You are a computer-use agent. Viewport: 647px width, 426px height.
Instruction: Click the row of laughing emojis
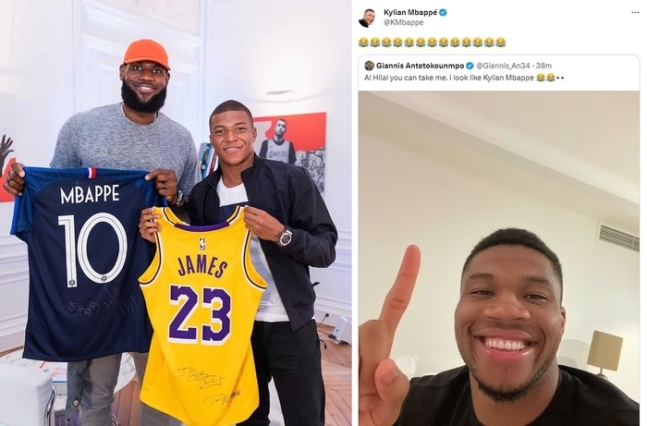click(432, 43)
